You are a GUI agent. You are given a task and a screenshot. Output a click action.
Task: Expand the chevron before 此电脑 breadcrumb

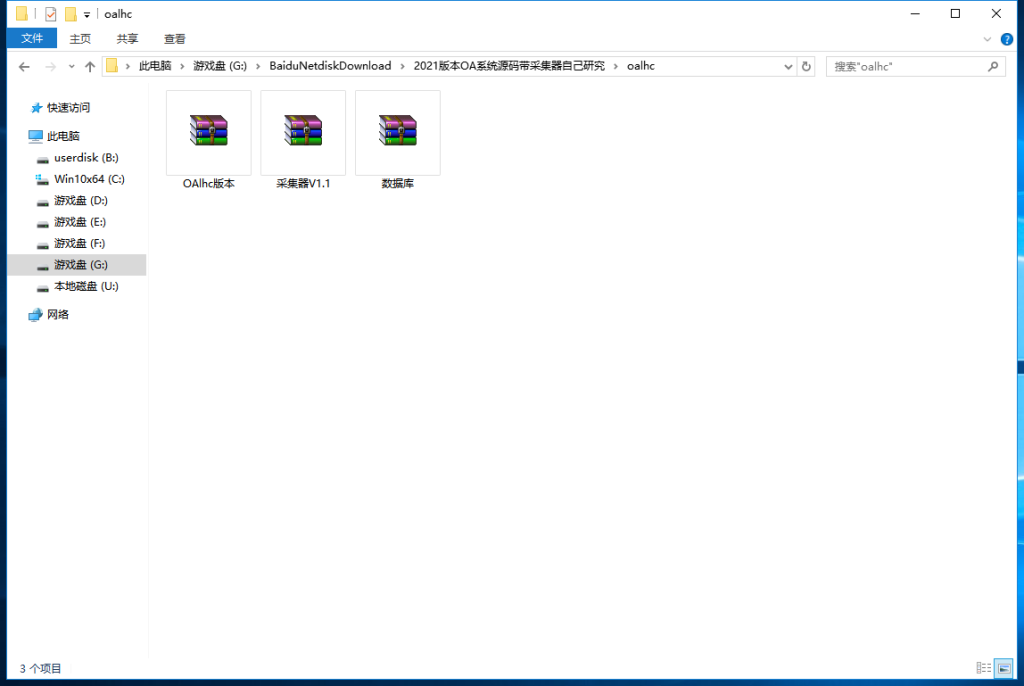coord(128,67)
